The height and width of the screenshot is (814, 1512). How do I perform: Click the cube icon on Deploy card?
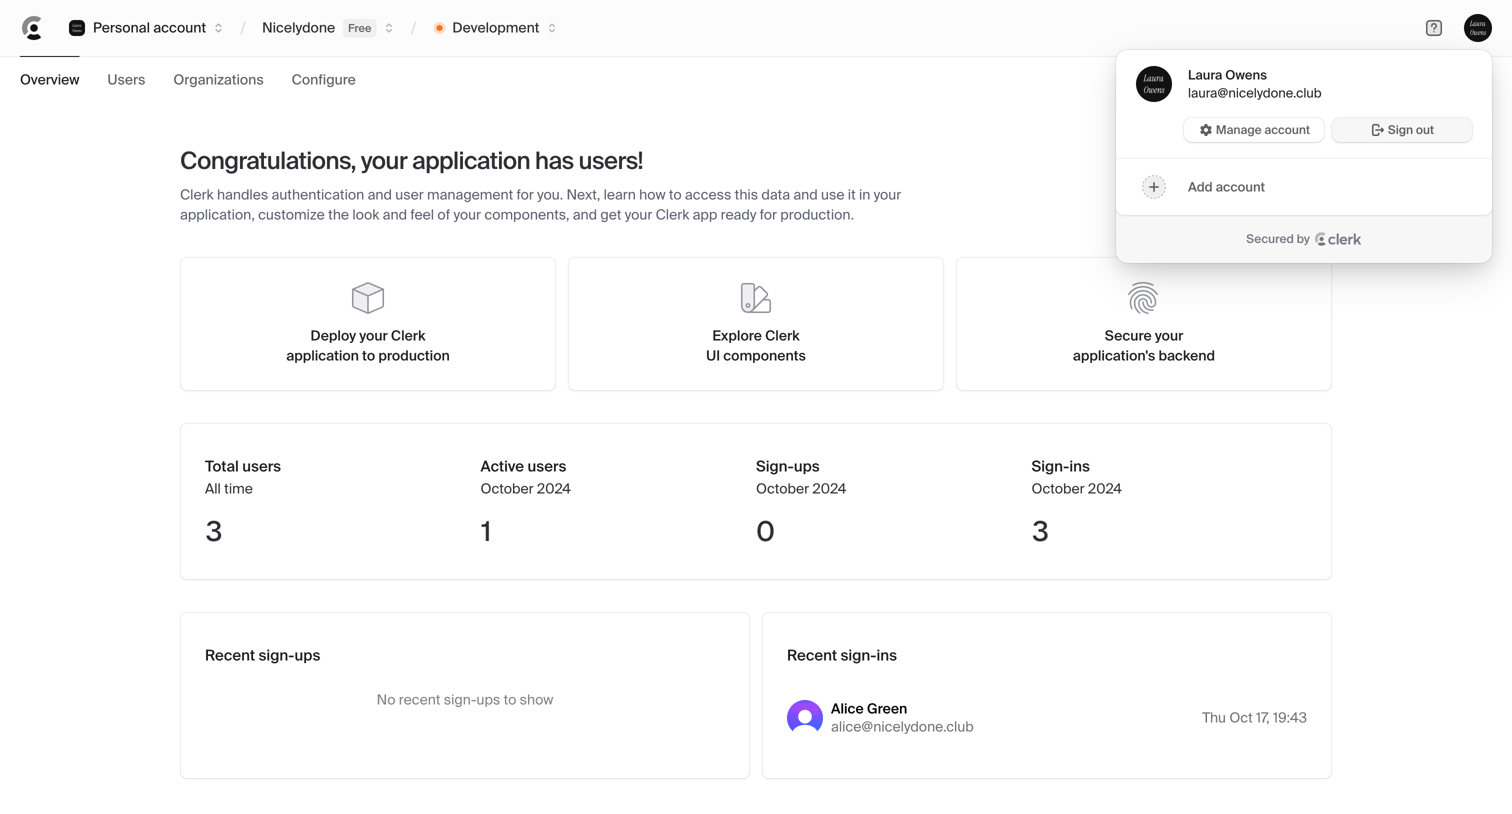point(368,297)
